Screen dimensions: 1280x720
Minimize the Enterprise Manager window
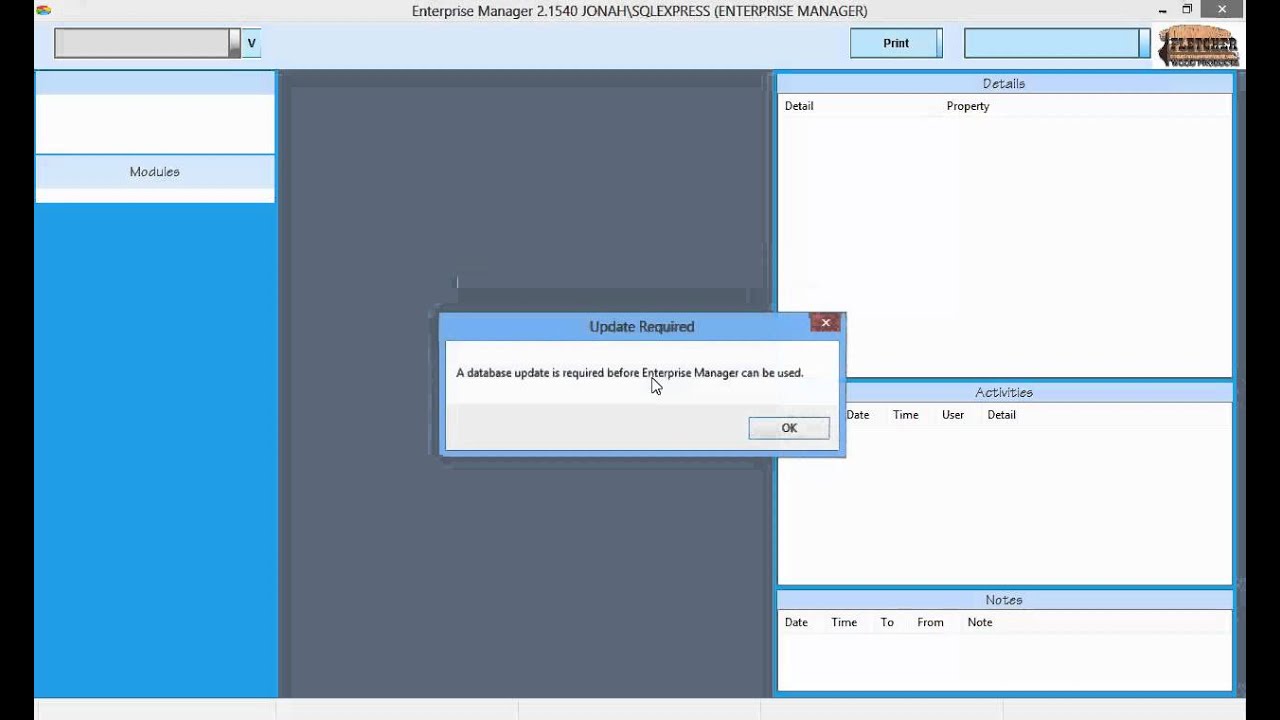pyautogui.click(x=1160, y=10)
